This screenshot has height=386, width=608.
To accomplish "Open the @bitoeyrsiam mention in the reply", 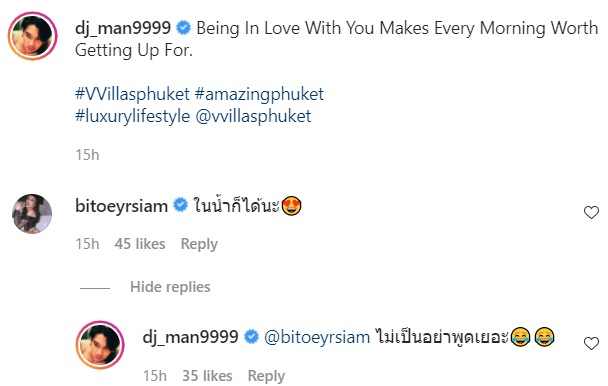I will tap(317, 337).
